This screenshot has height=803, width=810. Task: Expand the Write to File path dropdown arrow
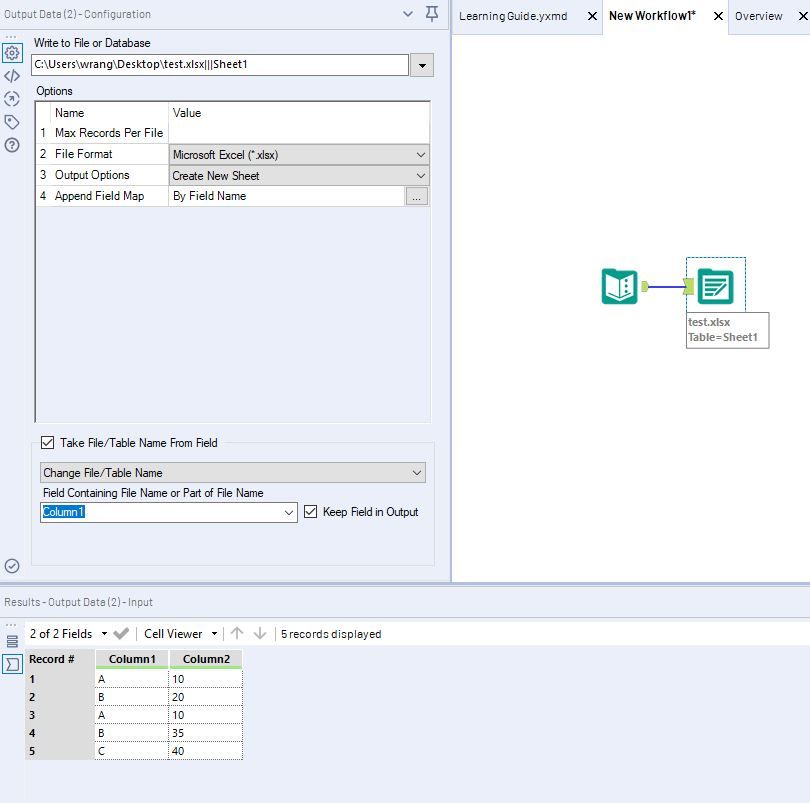(x=422, y=65)
